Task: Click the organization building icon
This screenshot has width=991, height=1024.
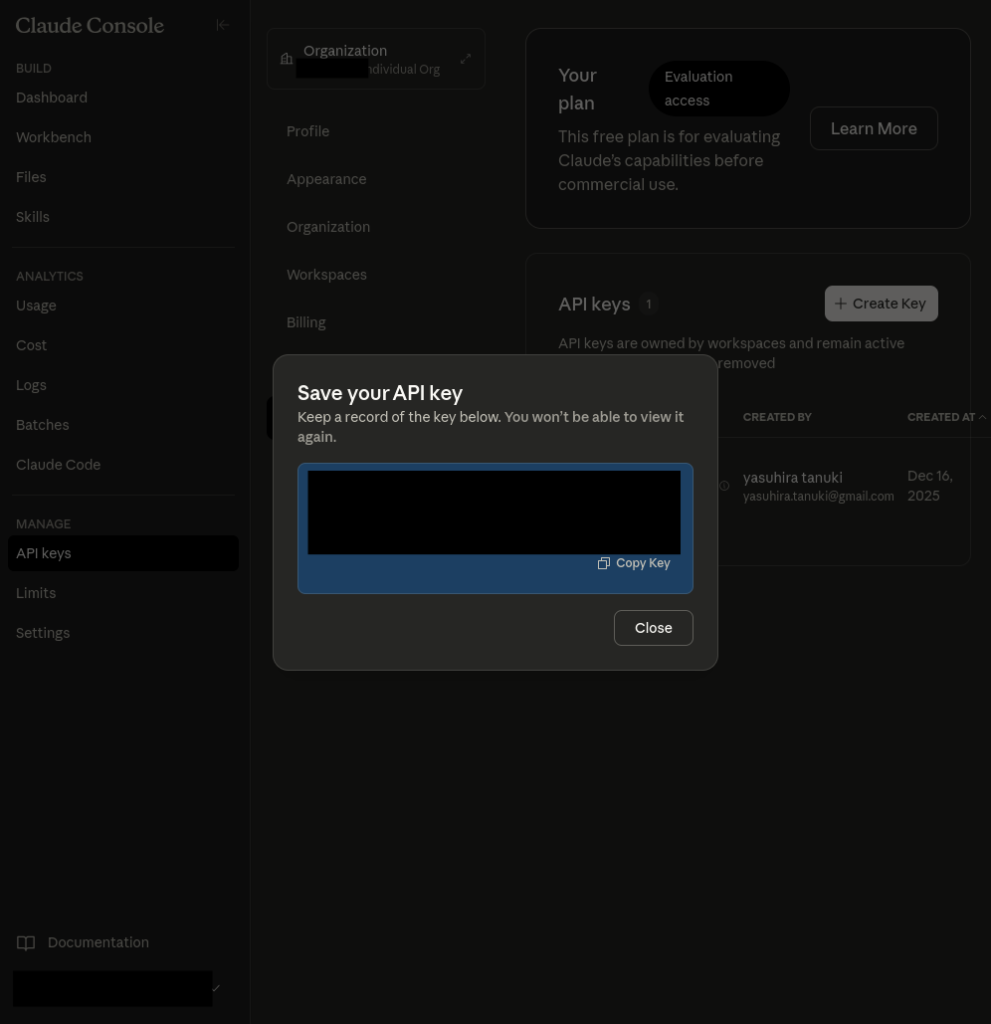Action: pos(287,59)
